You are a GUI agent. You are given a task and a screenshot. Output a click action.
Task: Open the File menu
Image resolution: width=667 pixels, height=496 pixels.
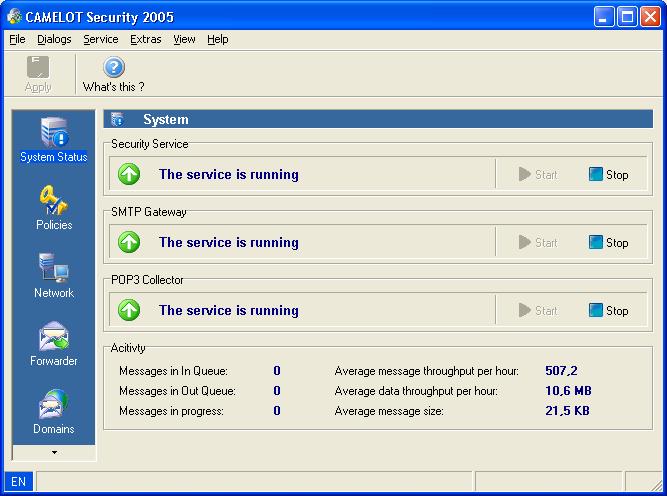(x=17, y=39)
